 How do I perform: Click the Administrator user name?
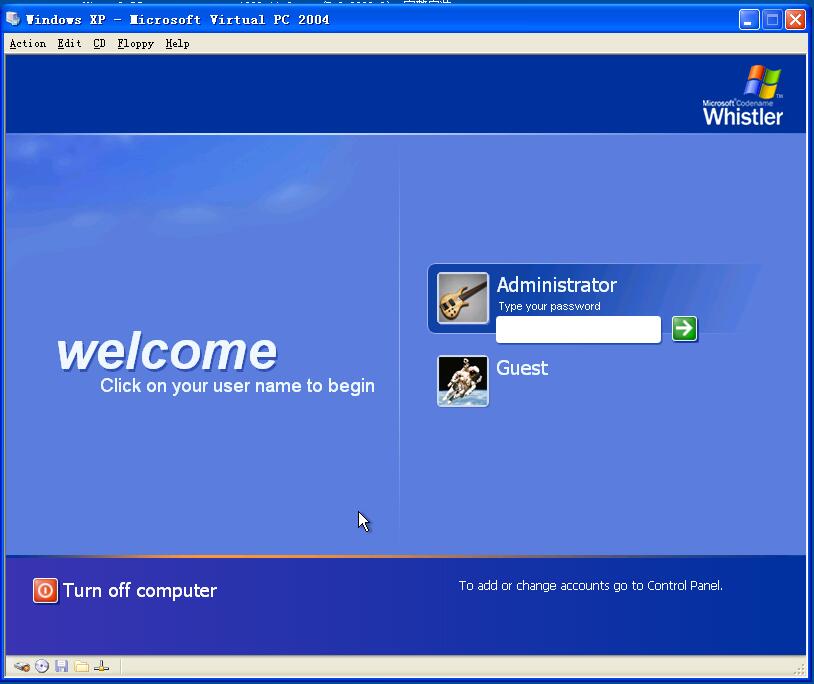[557, 285]
